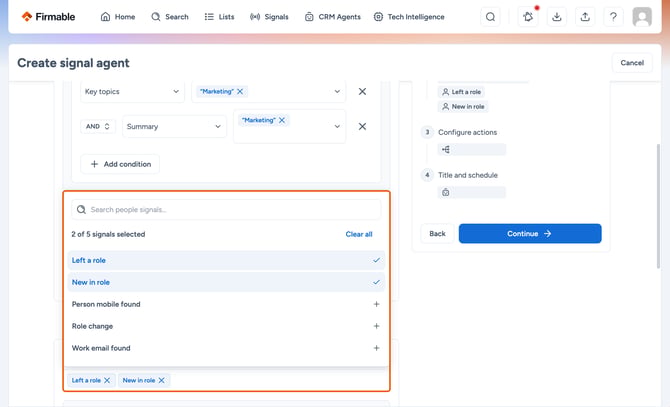670x407 pixels.
Task: Remove "Marketing" tag from Summary row
Action: coord(282,120)
